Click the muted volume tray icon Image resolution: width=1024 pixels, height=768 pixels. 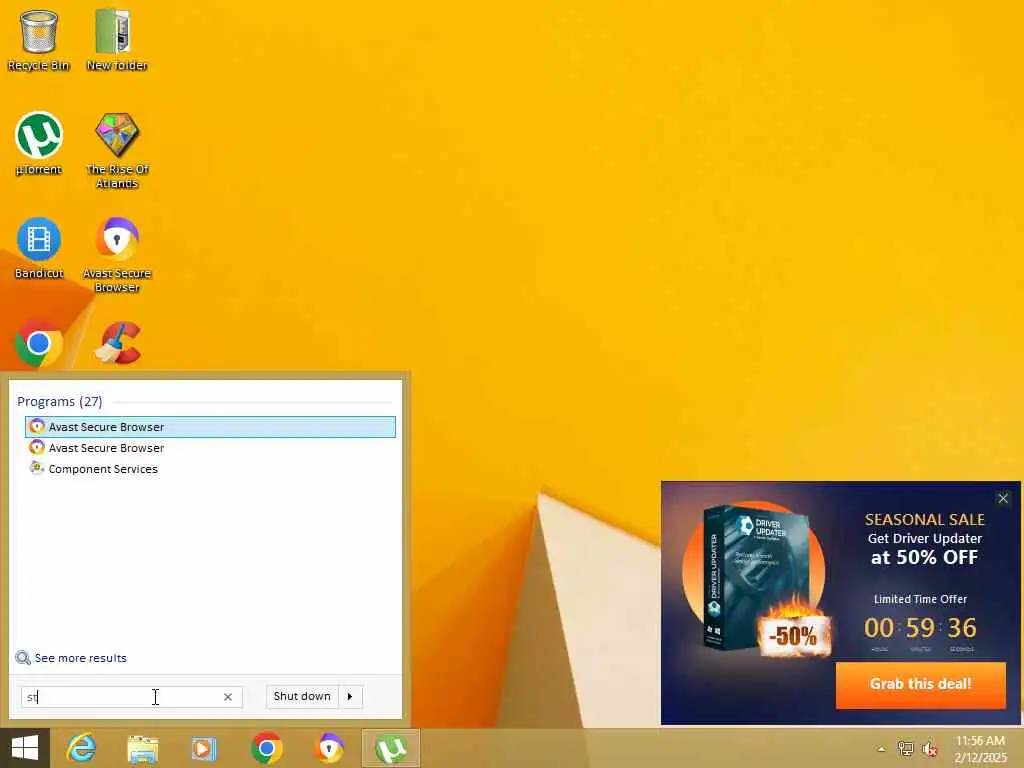tap(929, 749)
